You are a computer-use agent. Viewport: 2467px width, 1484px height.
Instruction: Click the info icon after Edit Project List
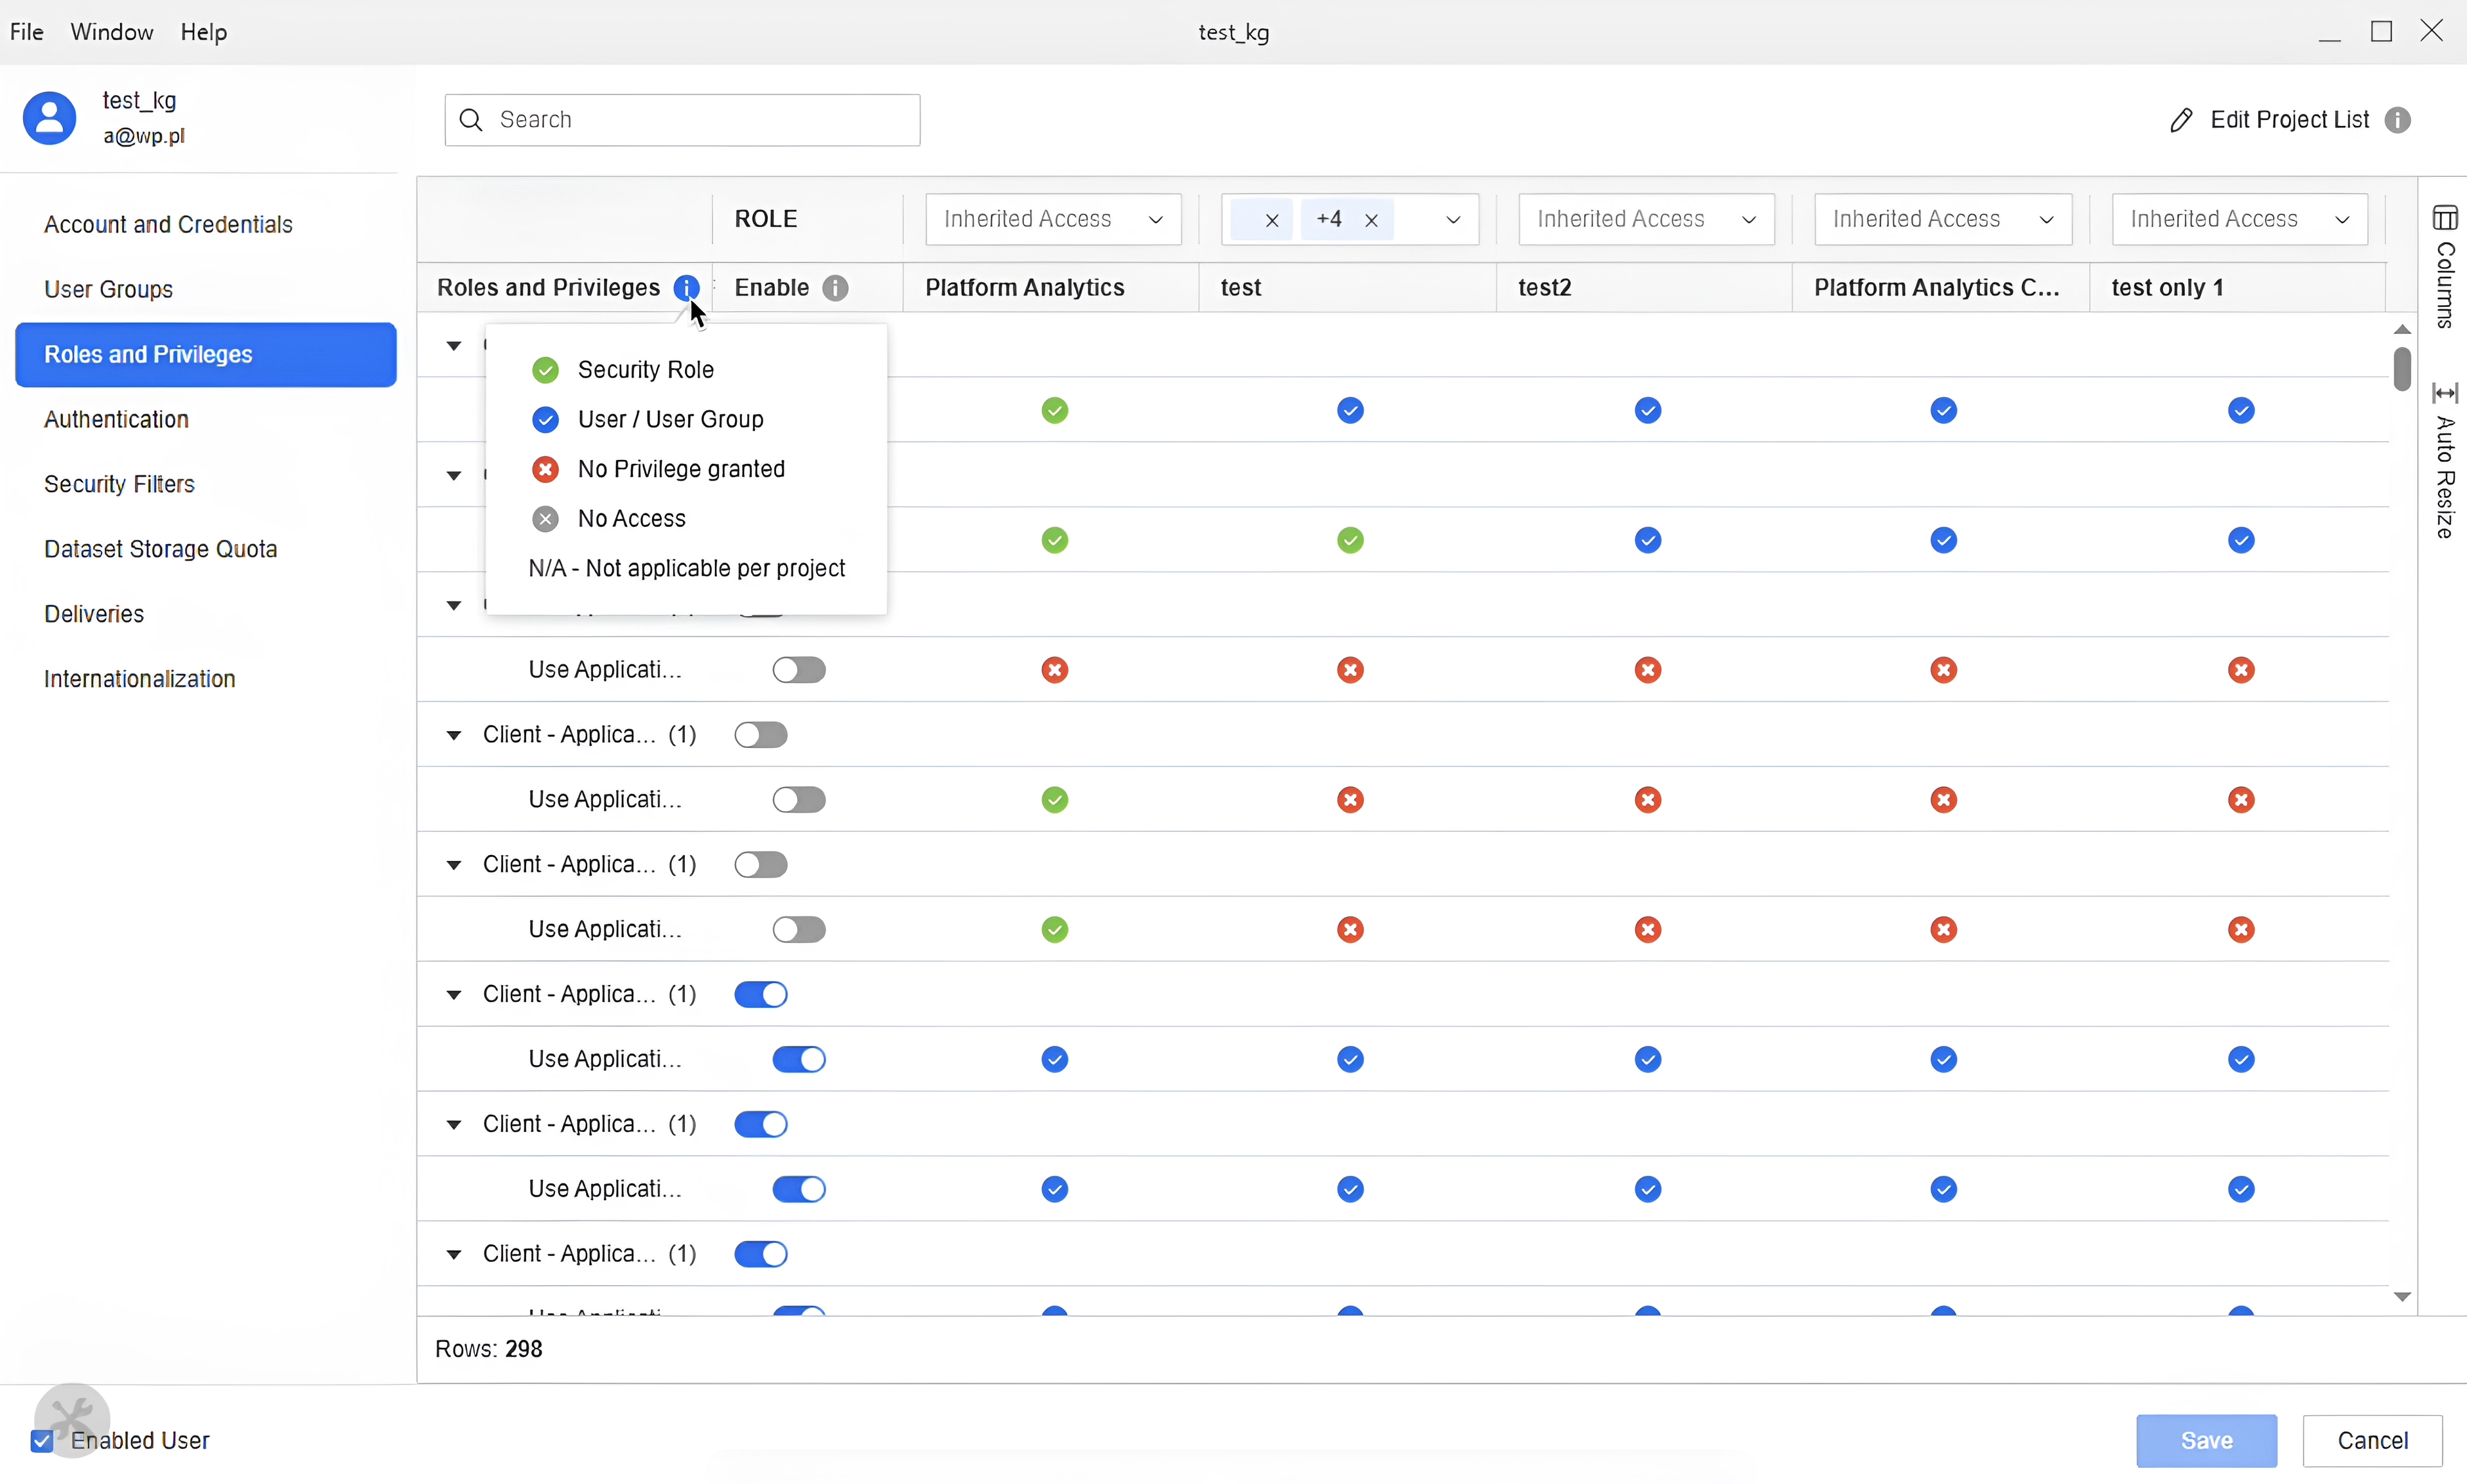(2397, 120)
